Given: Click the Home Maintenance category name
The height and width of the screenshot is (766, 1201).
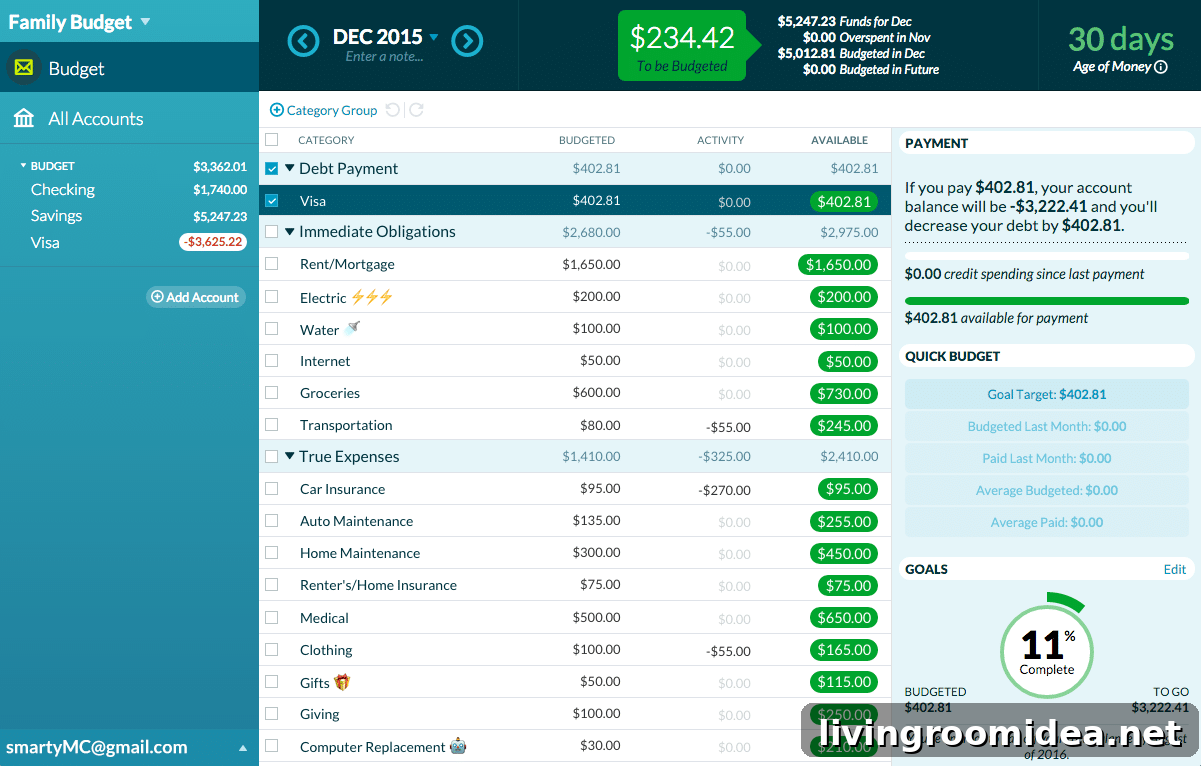Looking at the screenshot, I should (x=360, y=553).
